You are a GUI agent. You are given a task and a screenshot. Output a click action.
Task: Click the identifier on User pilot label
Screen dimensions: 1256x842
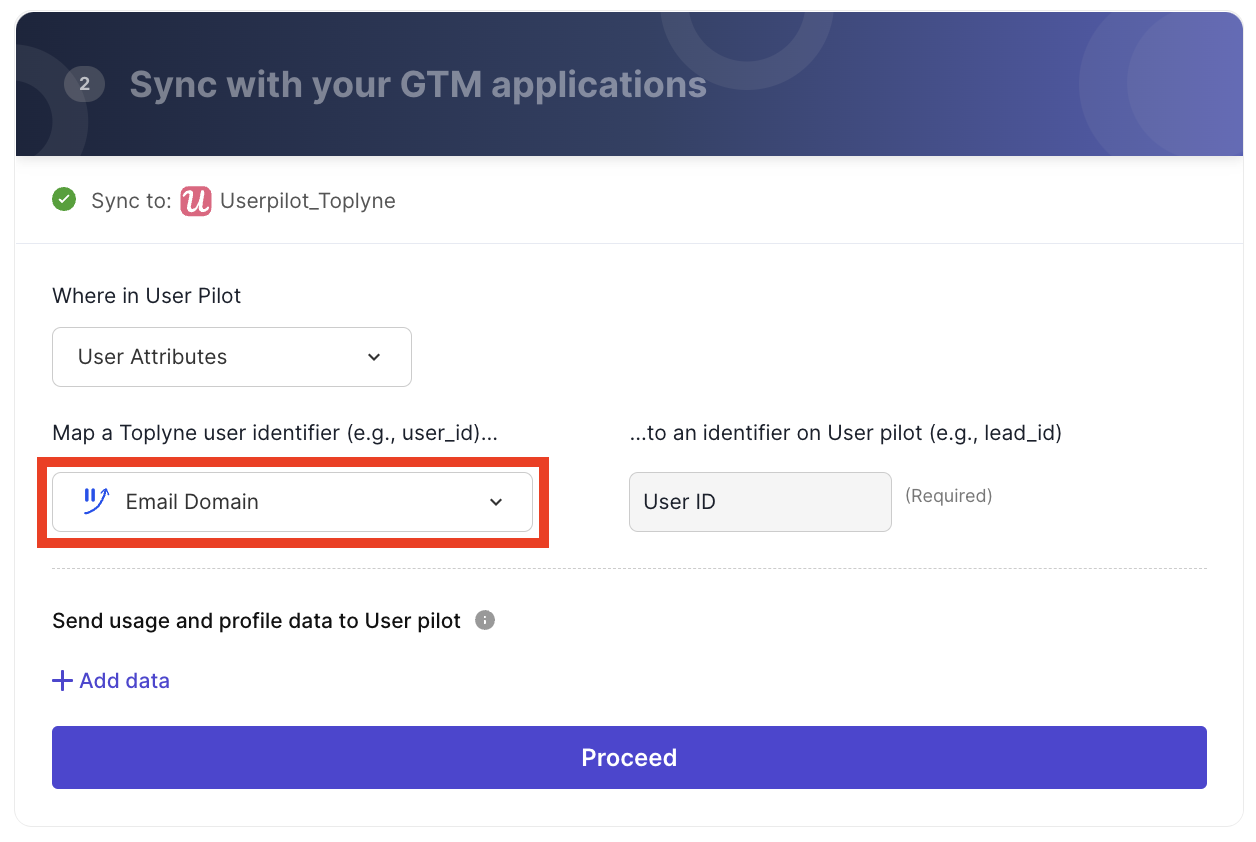tap(845, 433)
